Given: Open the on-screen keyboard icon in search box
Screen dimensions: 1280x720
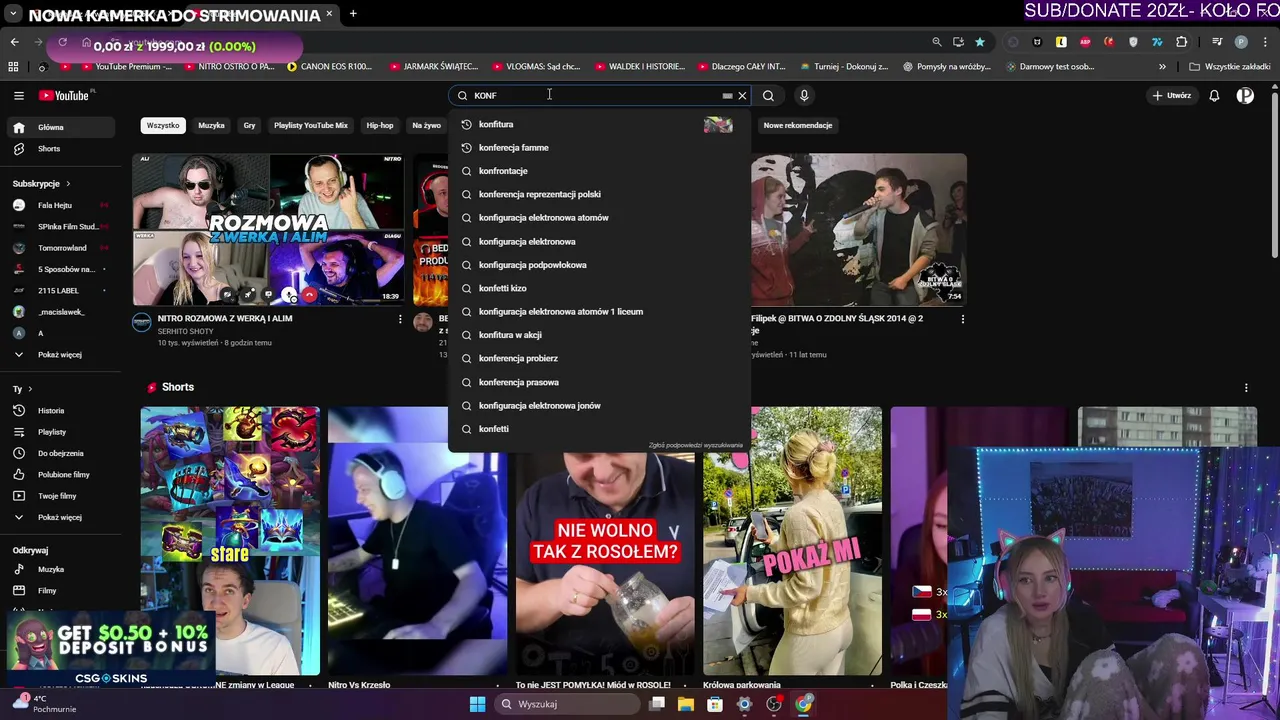Looking at the screenshot, I should (727, 96).
